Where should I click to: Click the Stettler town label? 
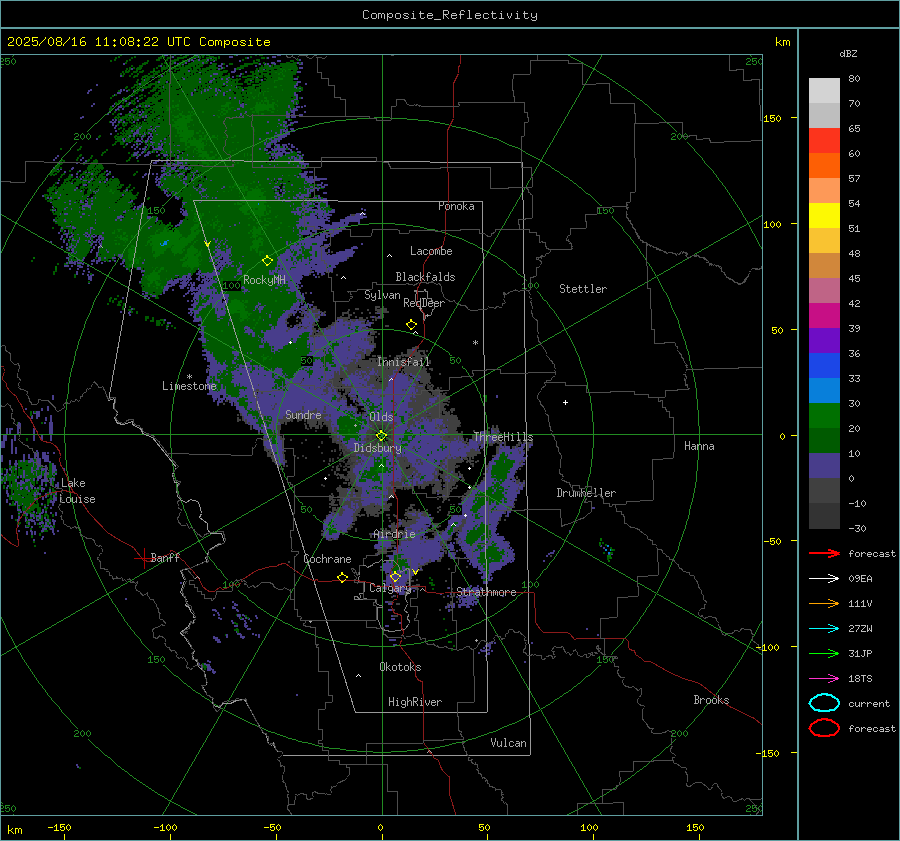(583, 289)
